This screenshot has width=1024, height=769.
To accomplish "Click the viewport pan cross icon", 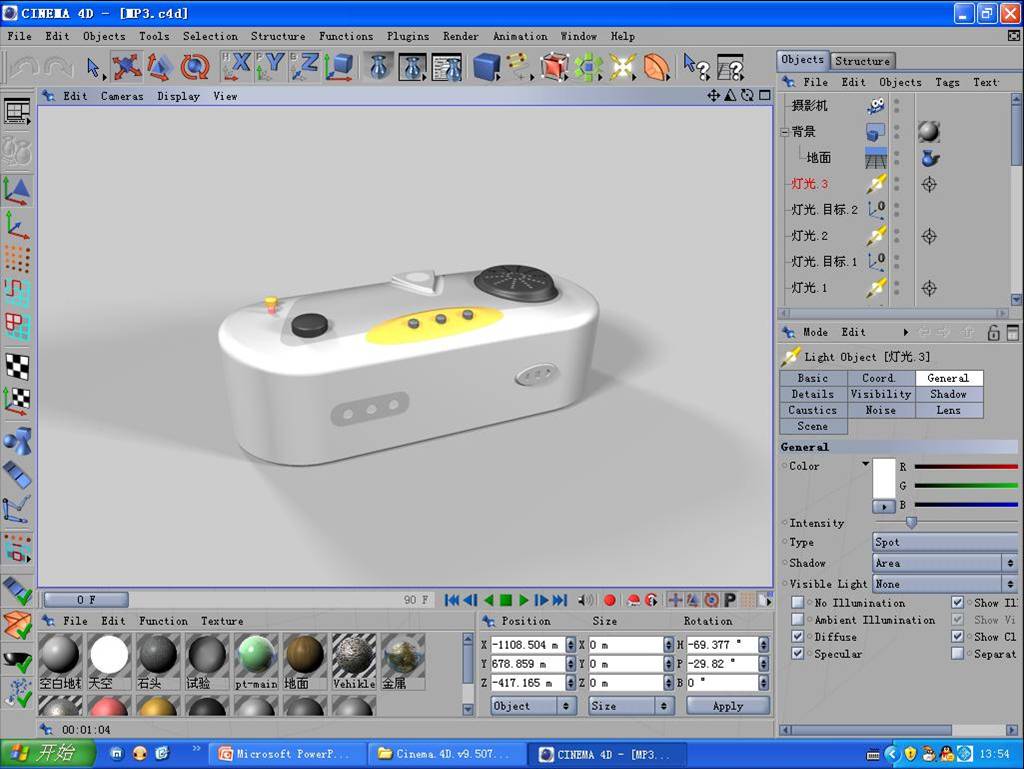I will point(713,95).
